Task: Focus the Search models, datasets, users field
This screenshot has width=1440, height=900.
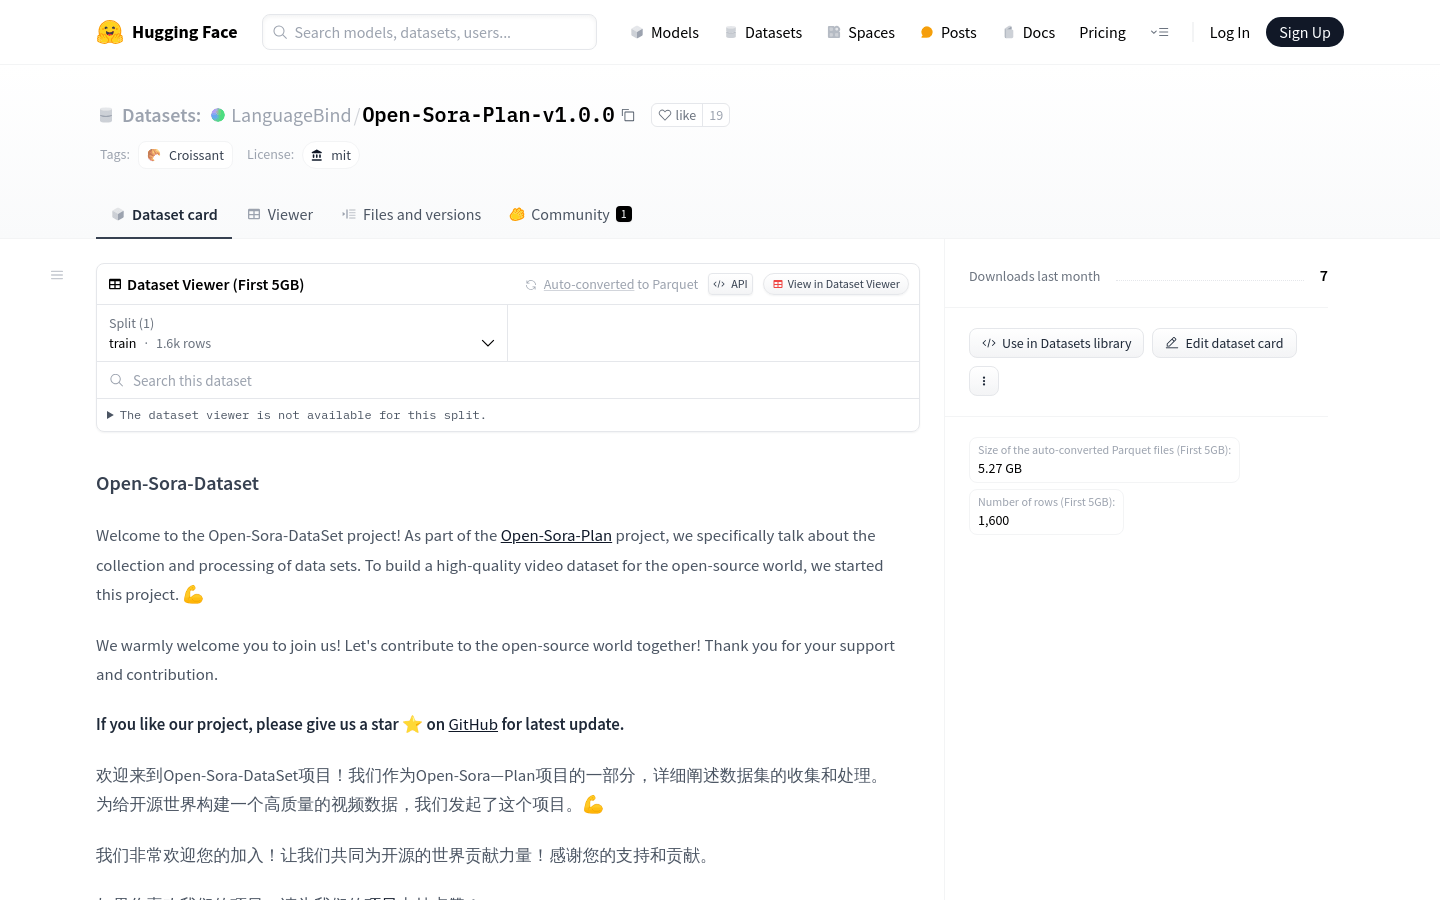Action: [x=429, y=32]
